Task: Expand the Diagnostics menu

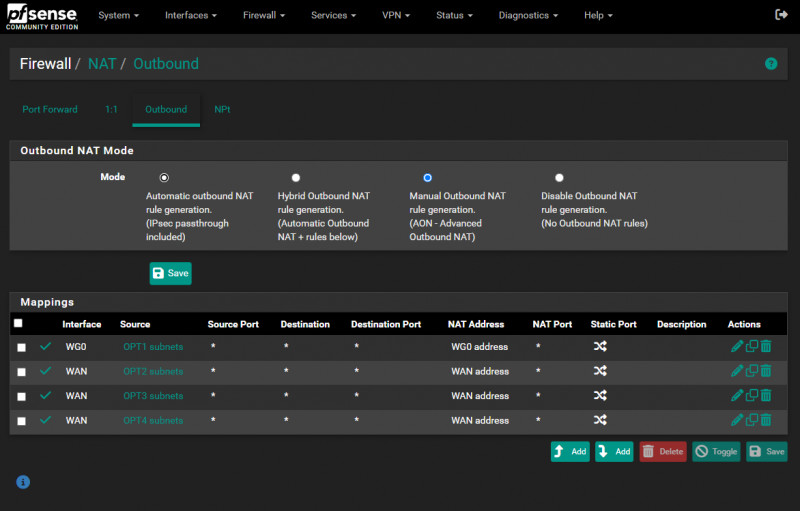Action: [x=528, y=16]
